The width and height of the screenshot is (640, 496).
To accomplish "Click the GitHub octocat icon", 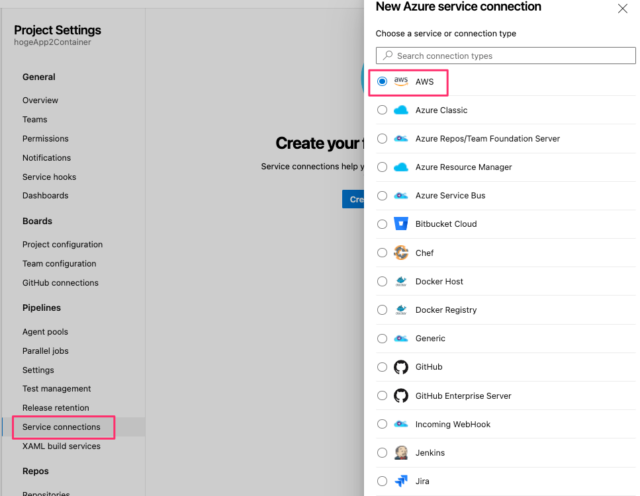I will point(401,367).
